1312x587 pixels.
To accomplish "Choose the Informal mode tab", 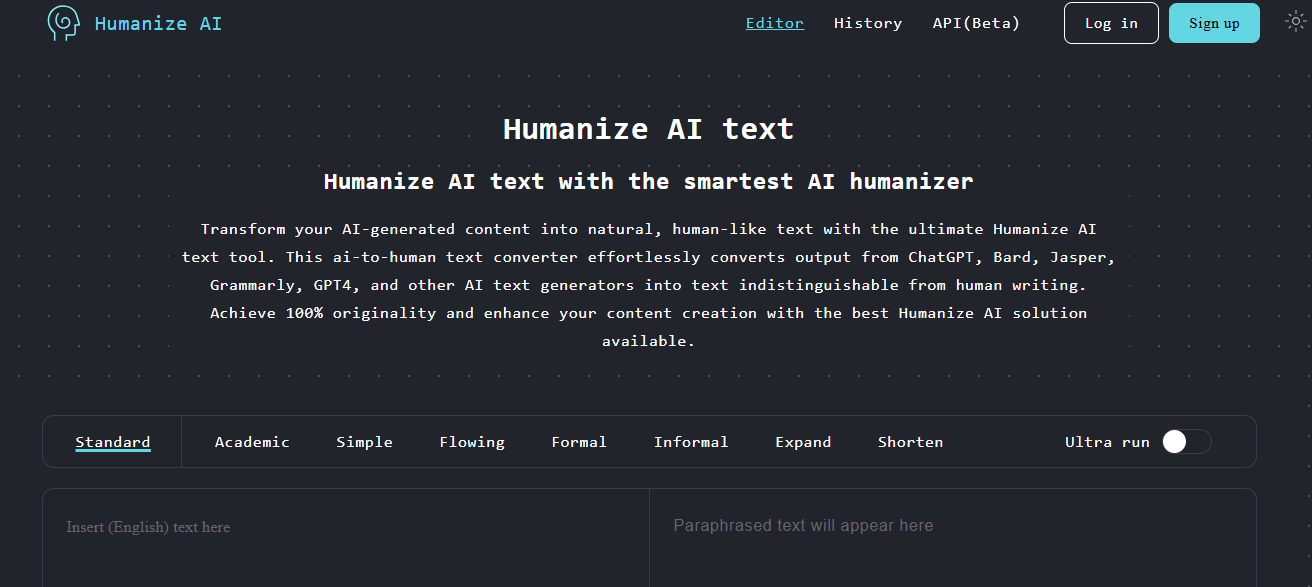I will pos(691,442).
